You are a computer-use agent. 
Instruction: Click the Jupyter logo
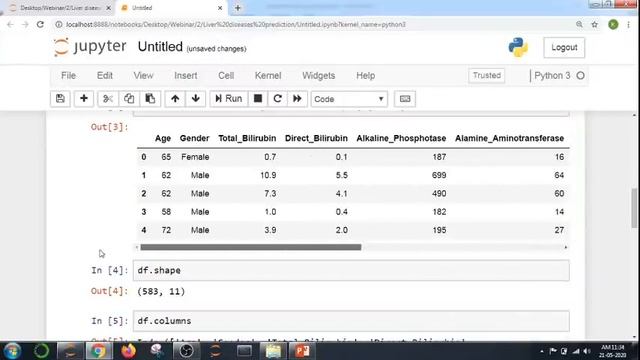click(x=90, y=47)
